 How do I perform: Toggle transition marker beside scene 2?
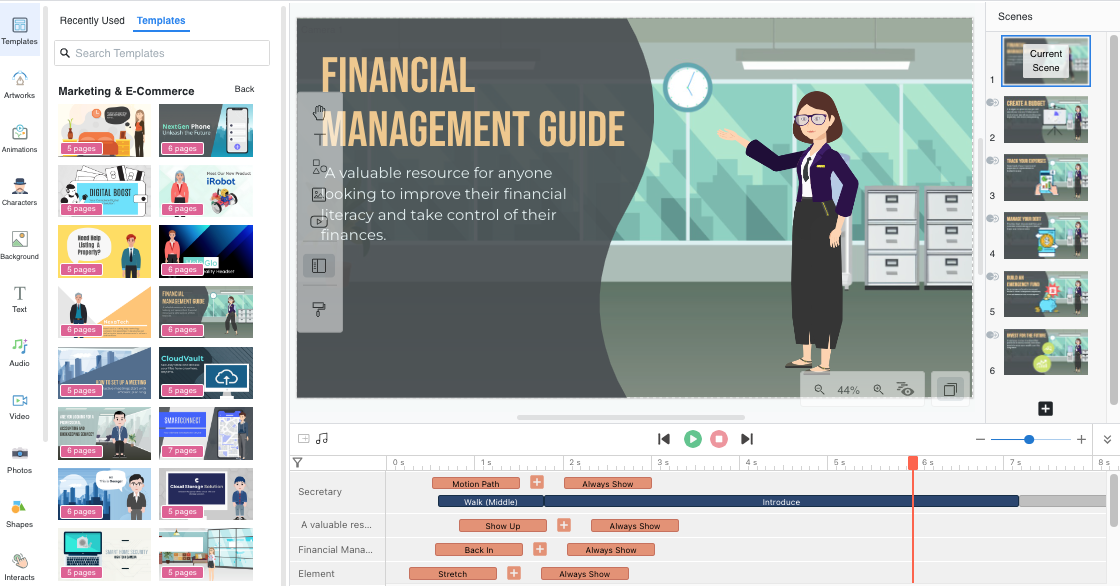pos(993,102)
